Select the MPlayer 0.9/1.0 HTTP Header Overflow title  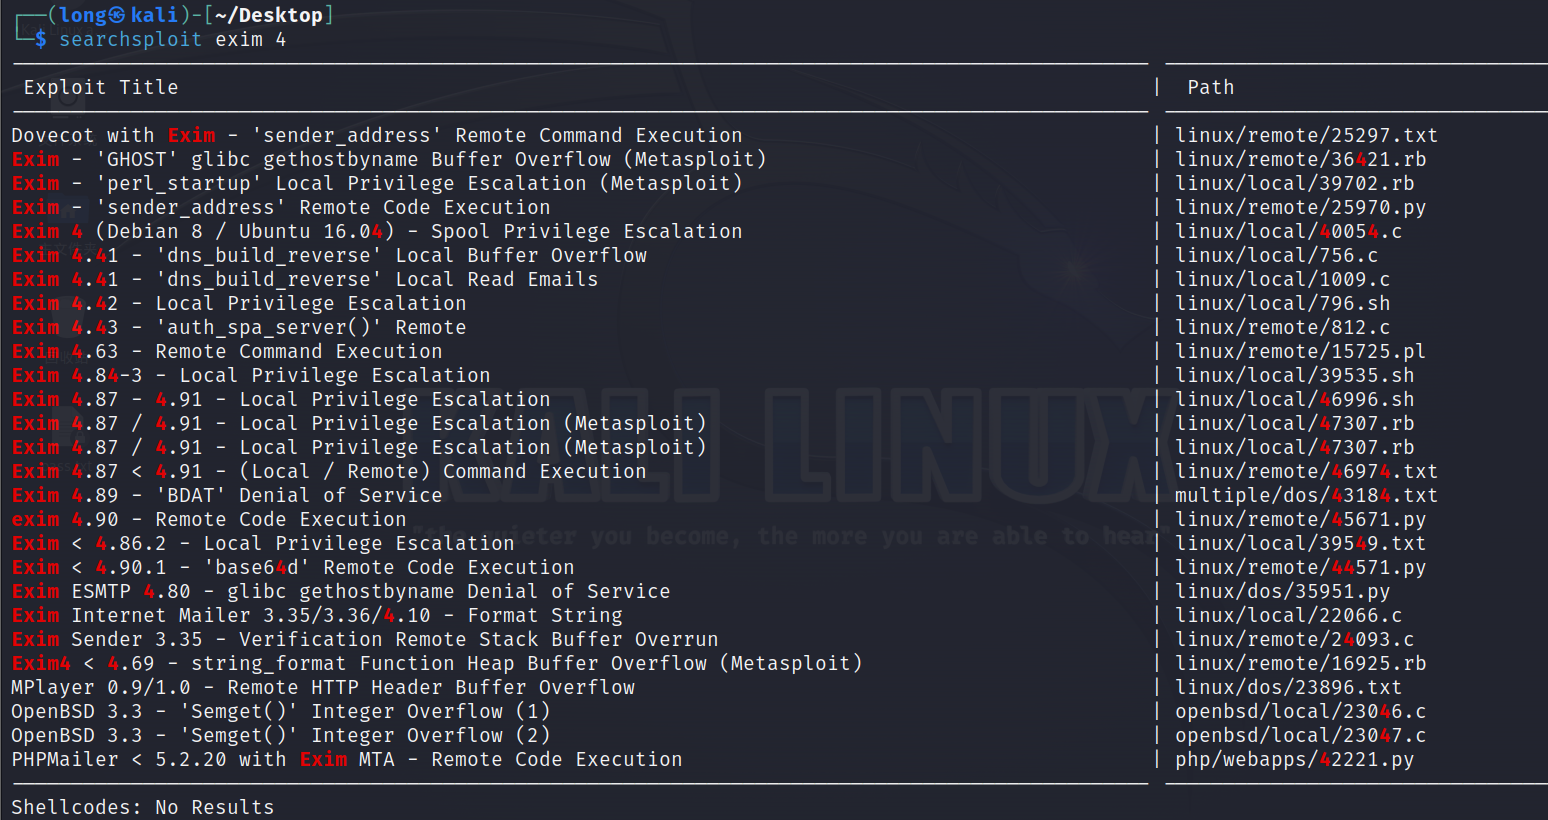tap(323, 687)
